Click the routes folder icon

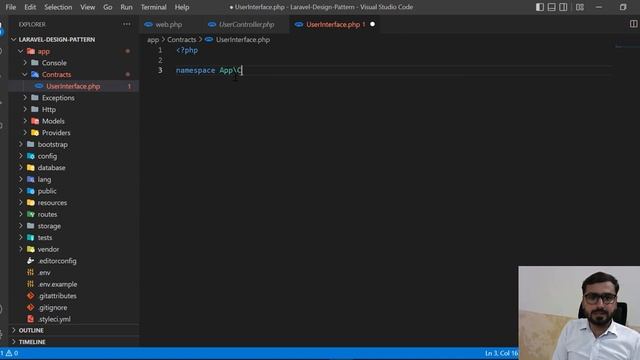click(31, 214)
